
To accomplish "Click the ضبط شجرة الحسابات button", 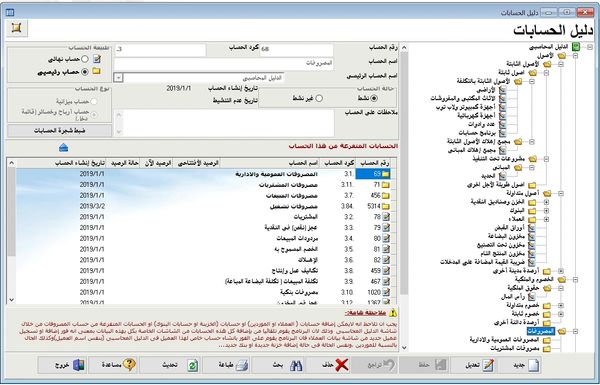I will 59,131.
